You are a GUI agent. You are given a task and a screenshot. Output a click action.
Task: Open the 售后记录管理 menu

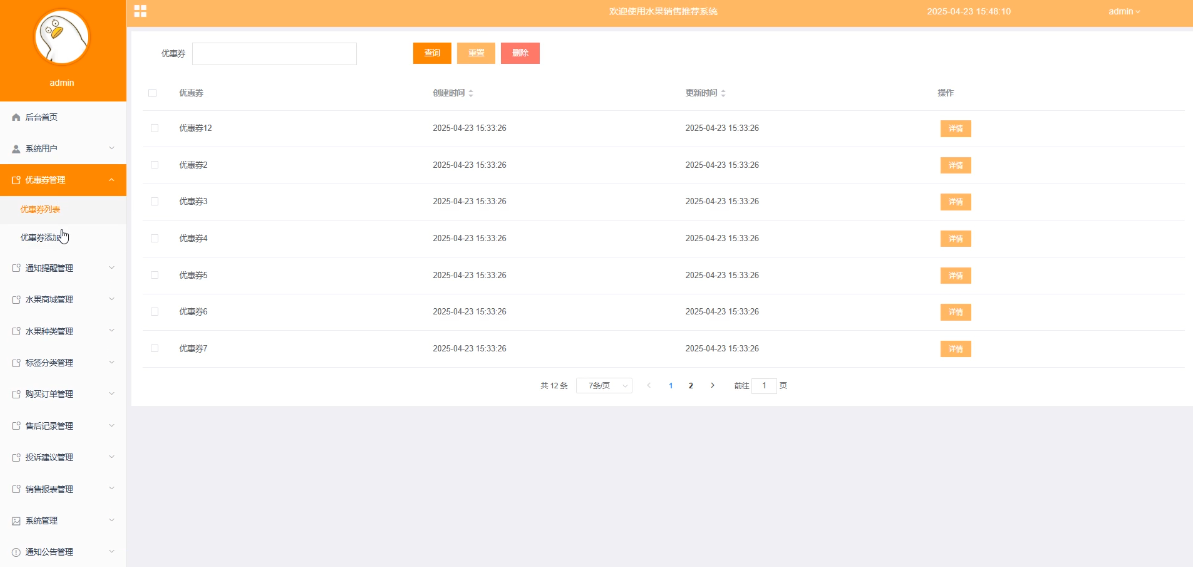(x=63, y=426)
